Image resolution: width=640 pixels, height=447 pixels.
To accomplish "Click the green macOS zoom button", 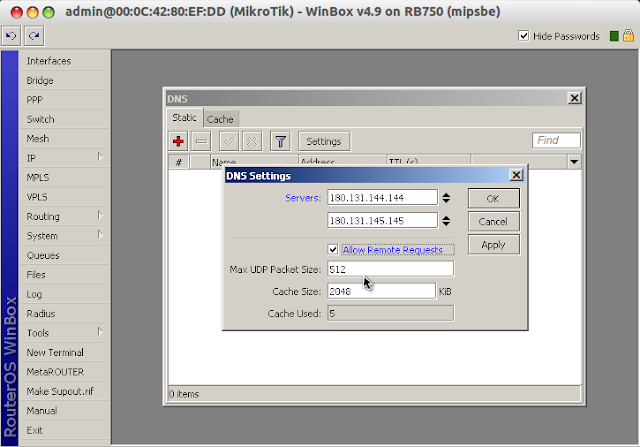I will (49, 12).
